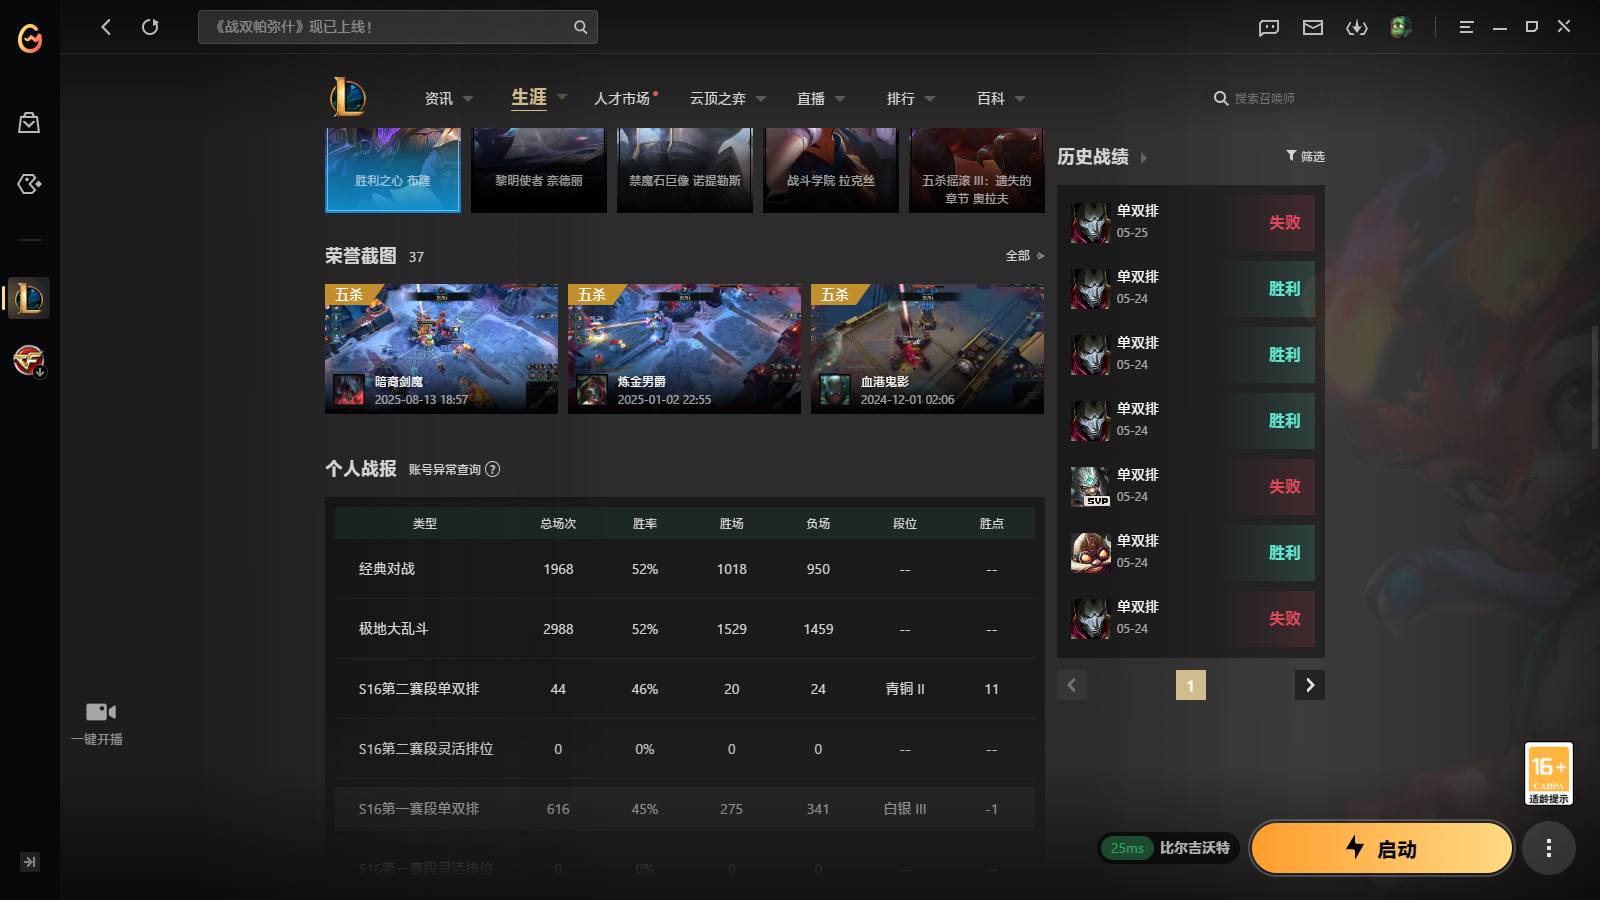Expand the sidebar with the arrow icon
This screenshot has height=900, width=1600.
pyautogui.click(x=30, y=862)
